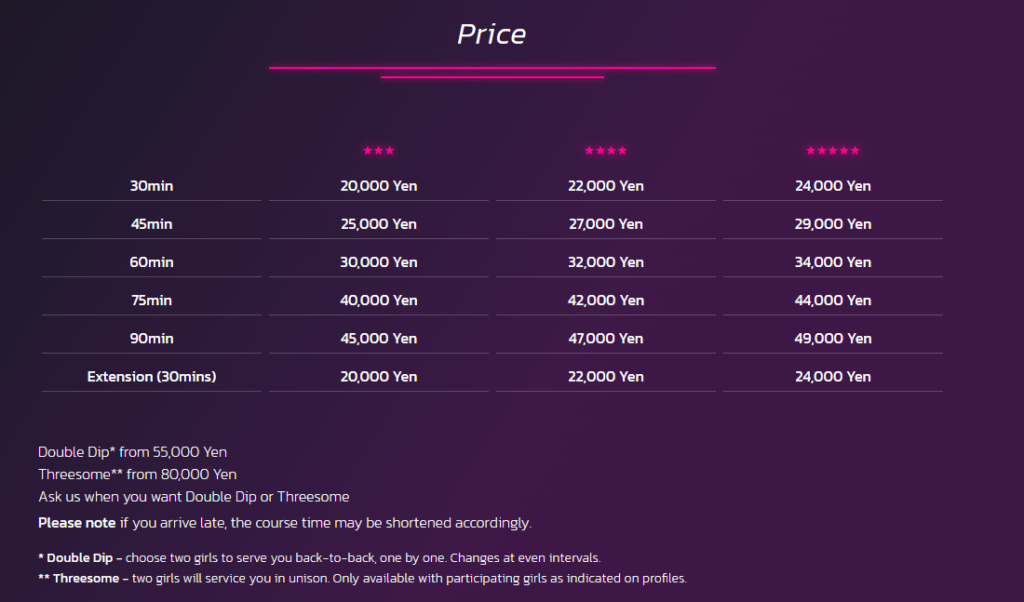Image resolution: width=1024 pixels, height=602 pixels.
Task: Click the Threesome from 80,000 Yen text
Action: 137,474
